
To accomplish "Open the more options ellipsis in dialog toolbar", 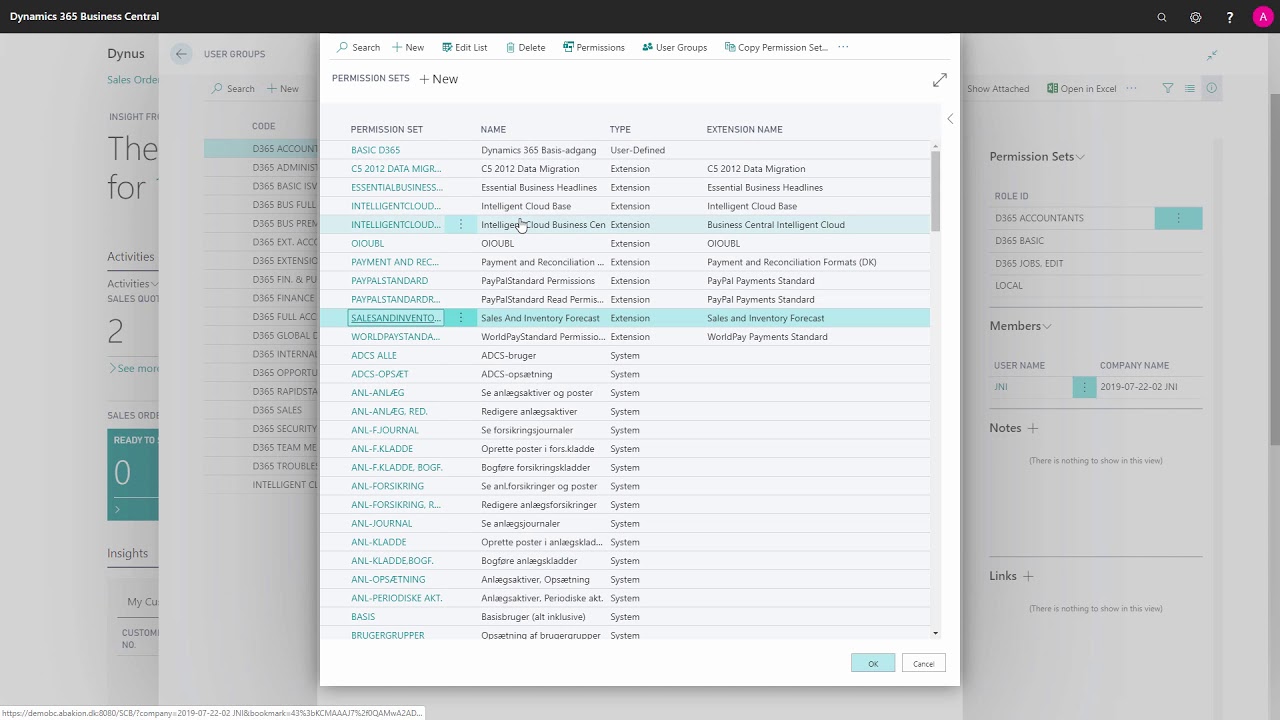I will click(843, 47).
